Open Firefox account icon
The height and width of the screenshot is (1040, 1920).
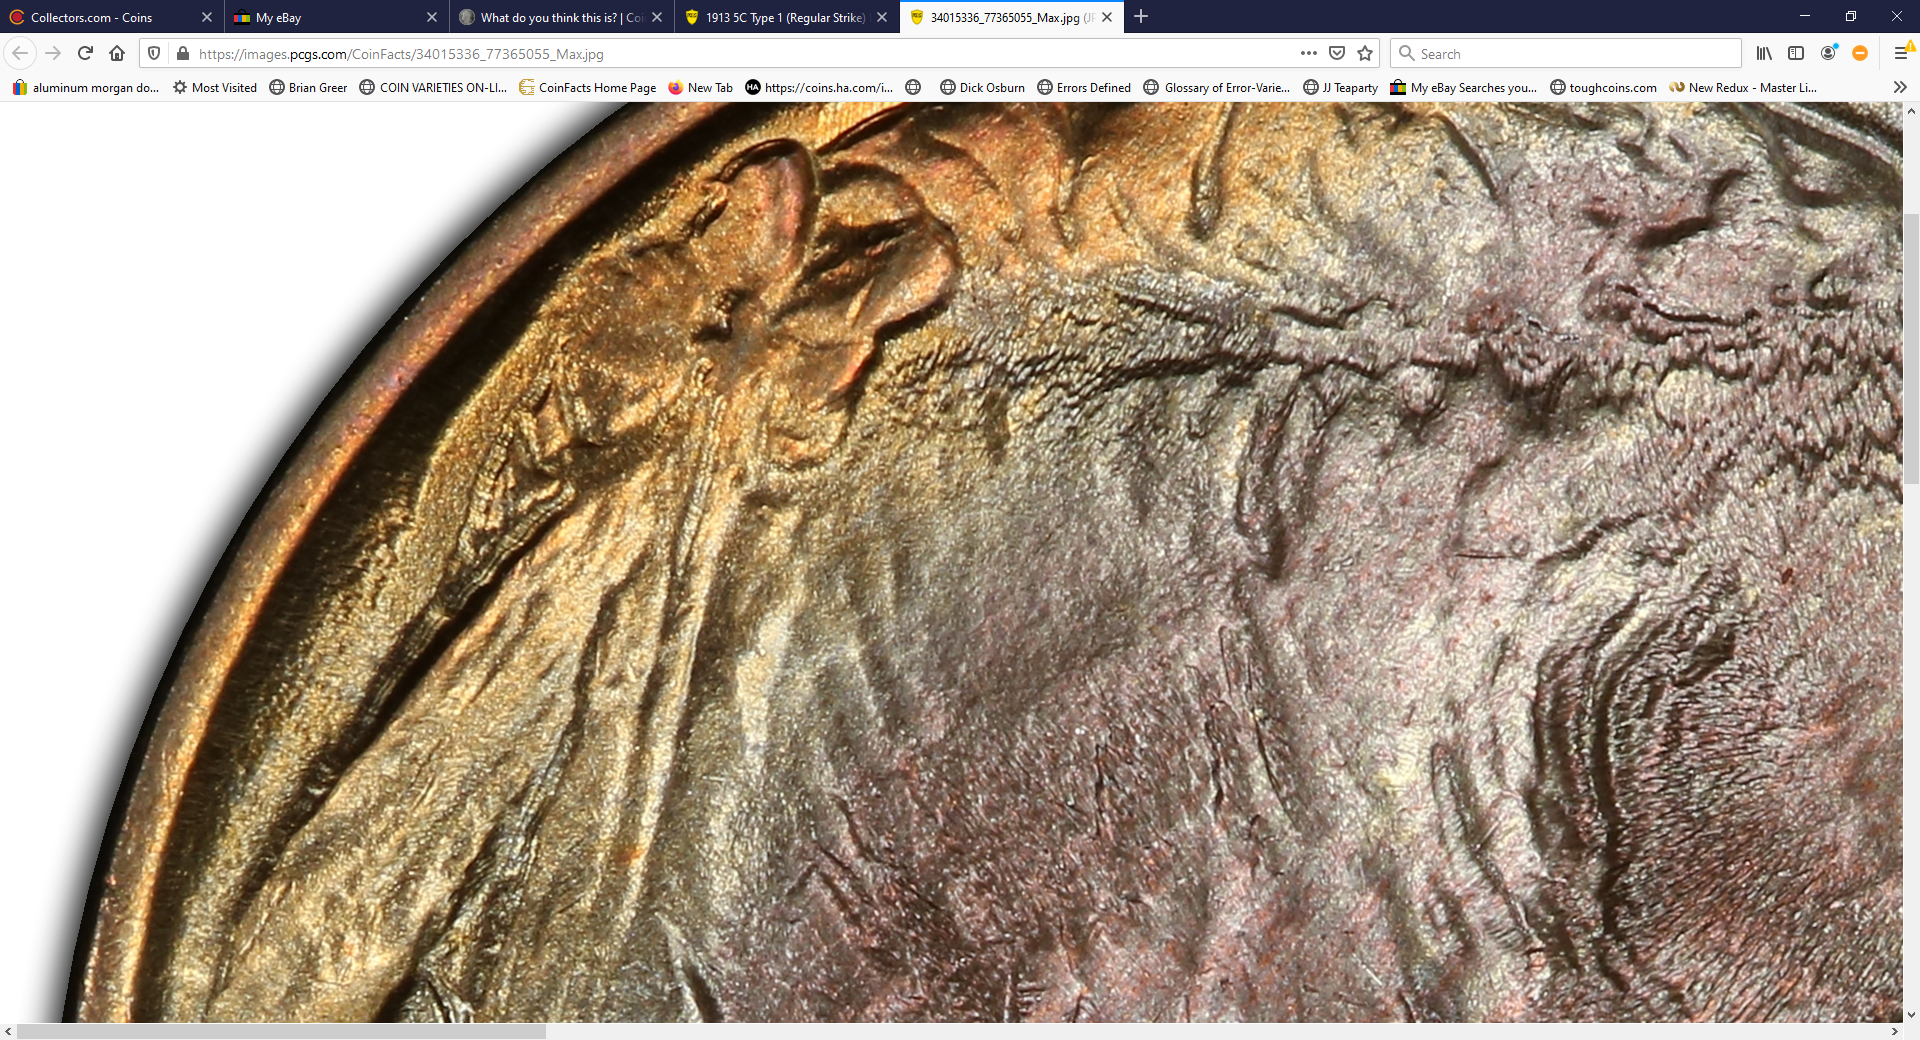point(1828,53)
